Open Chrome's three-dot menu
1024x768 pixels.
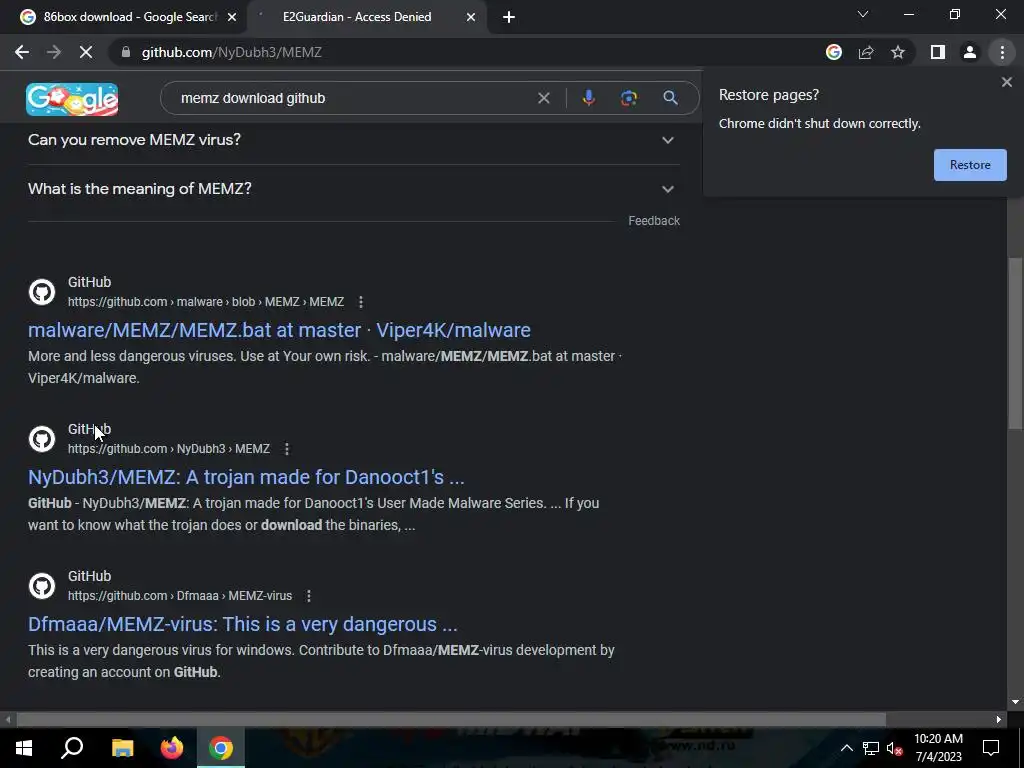tap(1002, 52)
